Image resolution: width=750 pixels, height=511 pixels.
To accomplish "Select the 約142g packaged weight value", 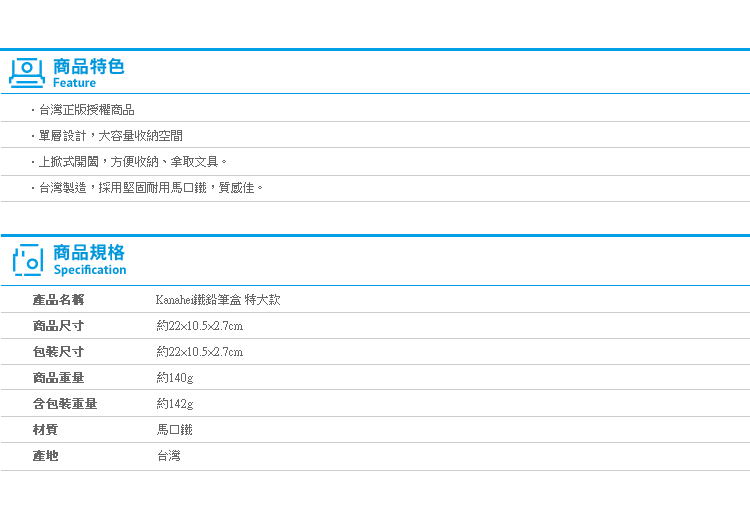I will coord(175,404).
